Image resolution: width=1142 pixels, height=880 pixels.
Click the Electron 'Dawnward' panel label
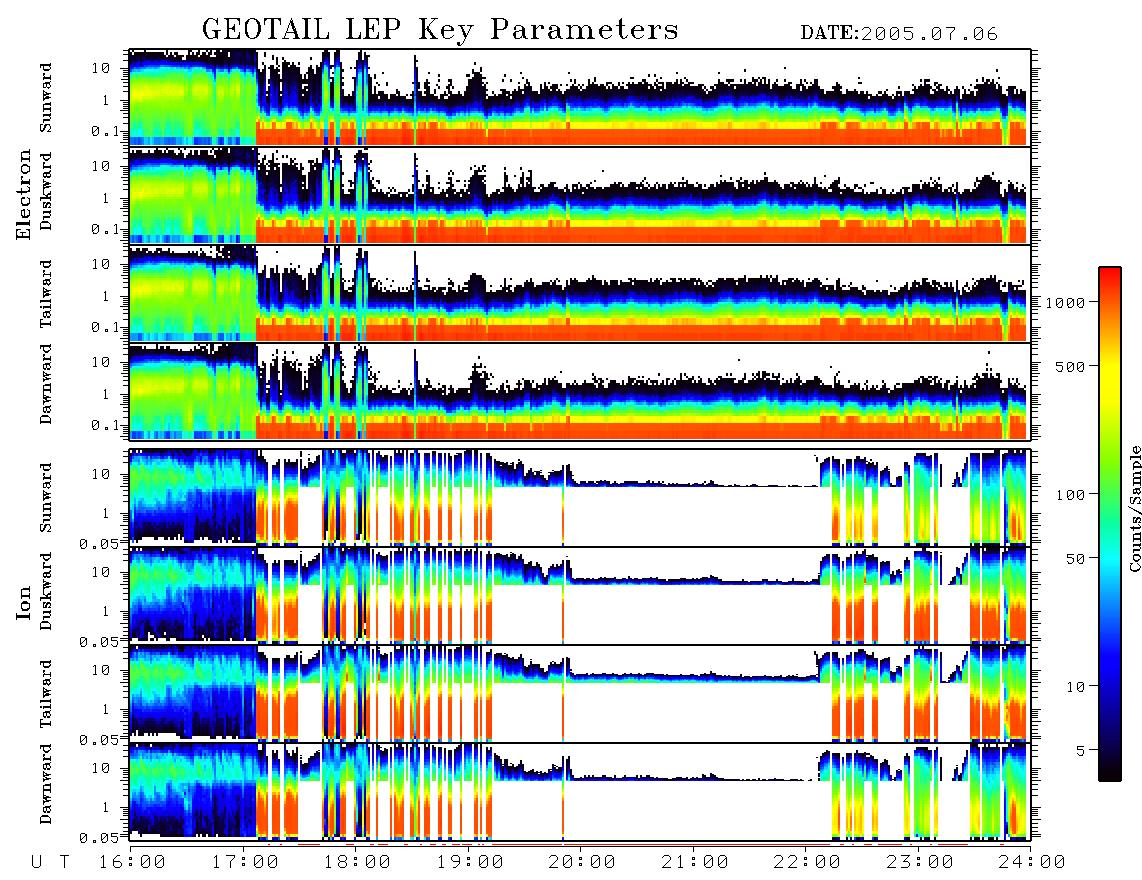(x=46, y=385)
